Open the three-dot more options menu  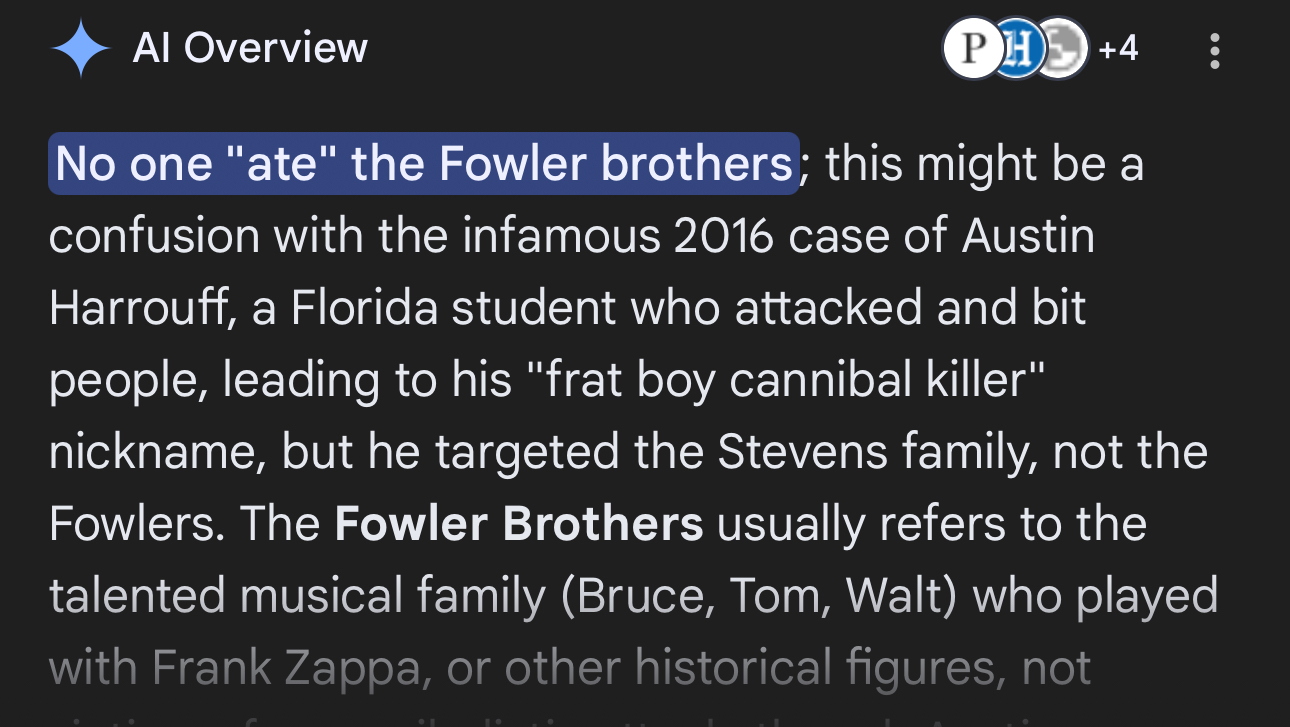click(x=1214, y=50)
